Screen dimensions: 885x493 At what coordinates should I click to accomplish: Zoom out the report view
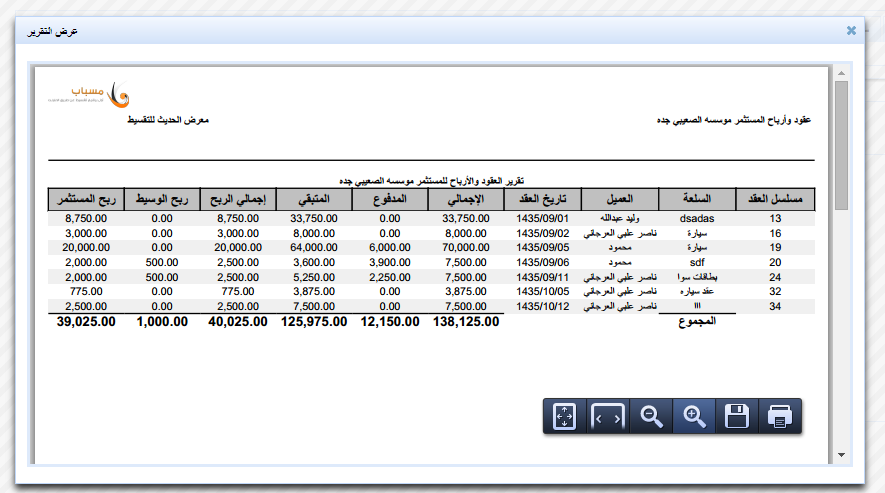click(x=651, y=417)
